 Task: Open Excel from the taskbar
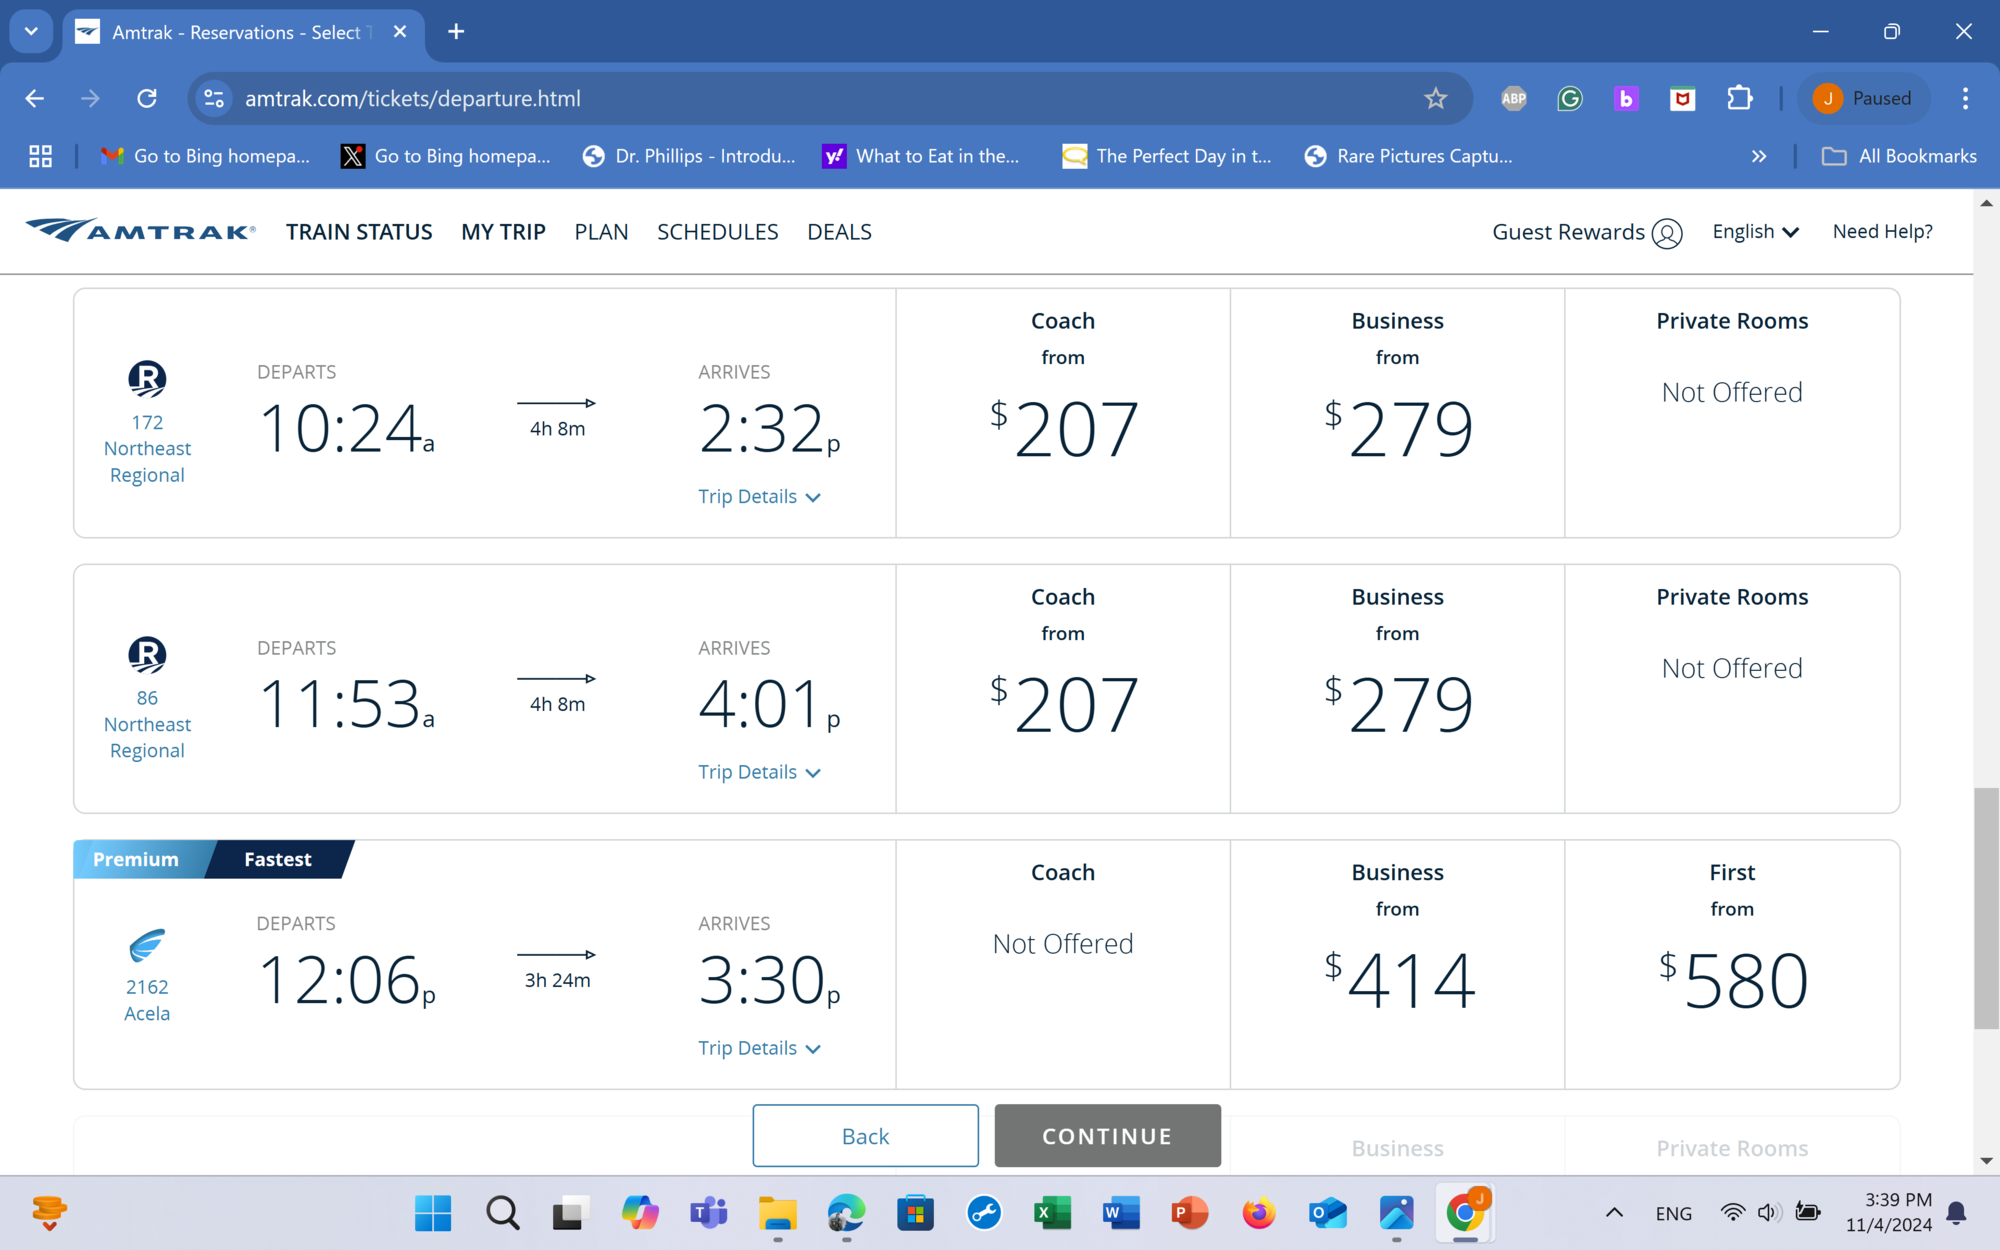point(1052,1213)
